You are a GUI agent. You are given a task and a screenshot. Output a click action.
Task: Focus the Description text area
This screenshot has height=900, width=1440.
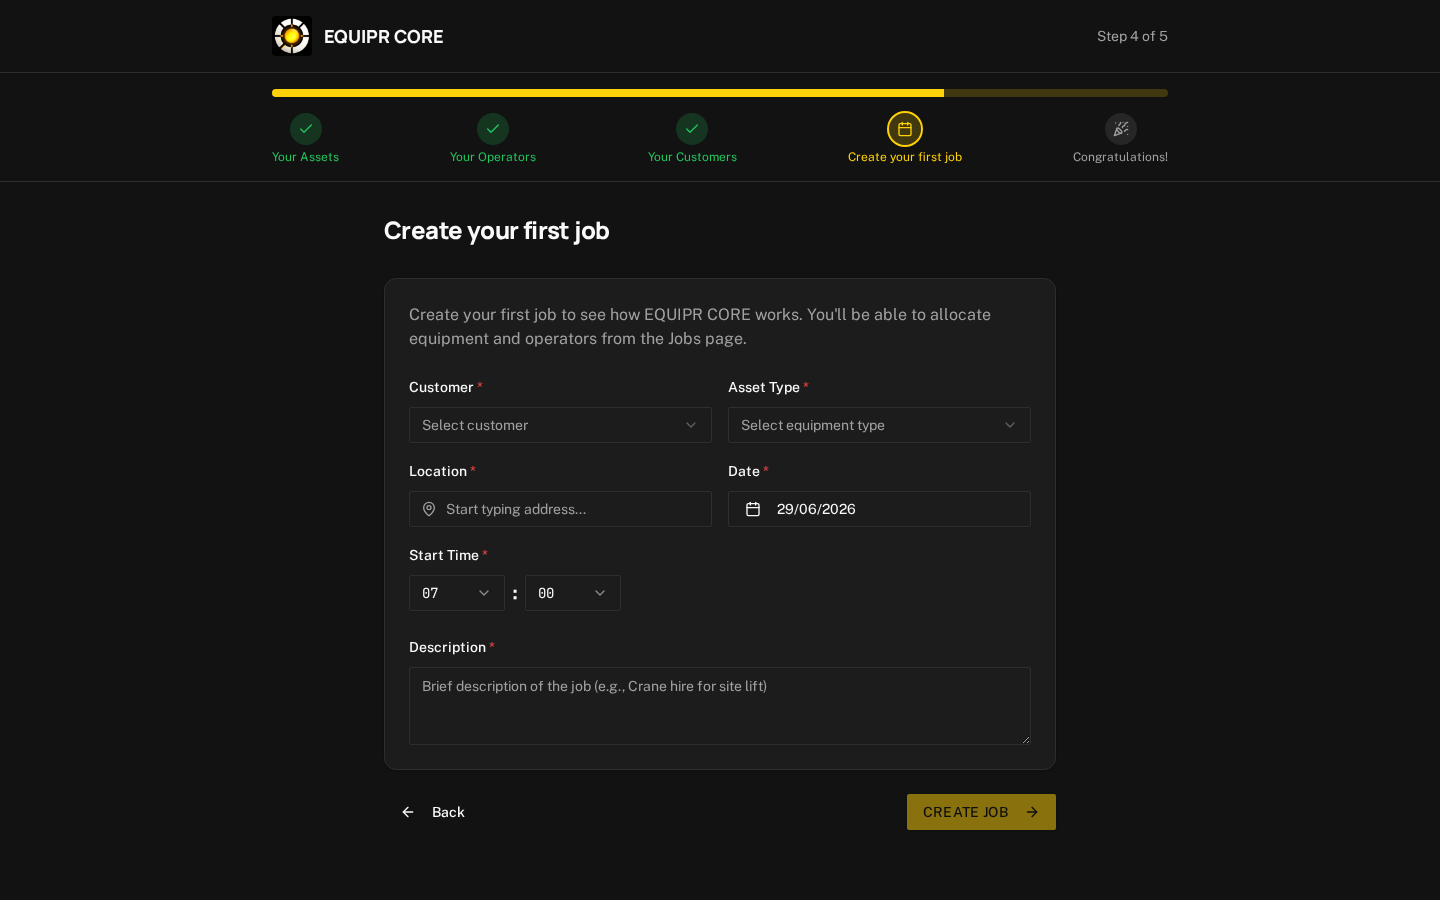tap(720, 706)
